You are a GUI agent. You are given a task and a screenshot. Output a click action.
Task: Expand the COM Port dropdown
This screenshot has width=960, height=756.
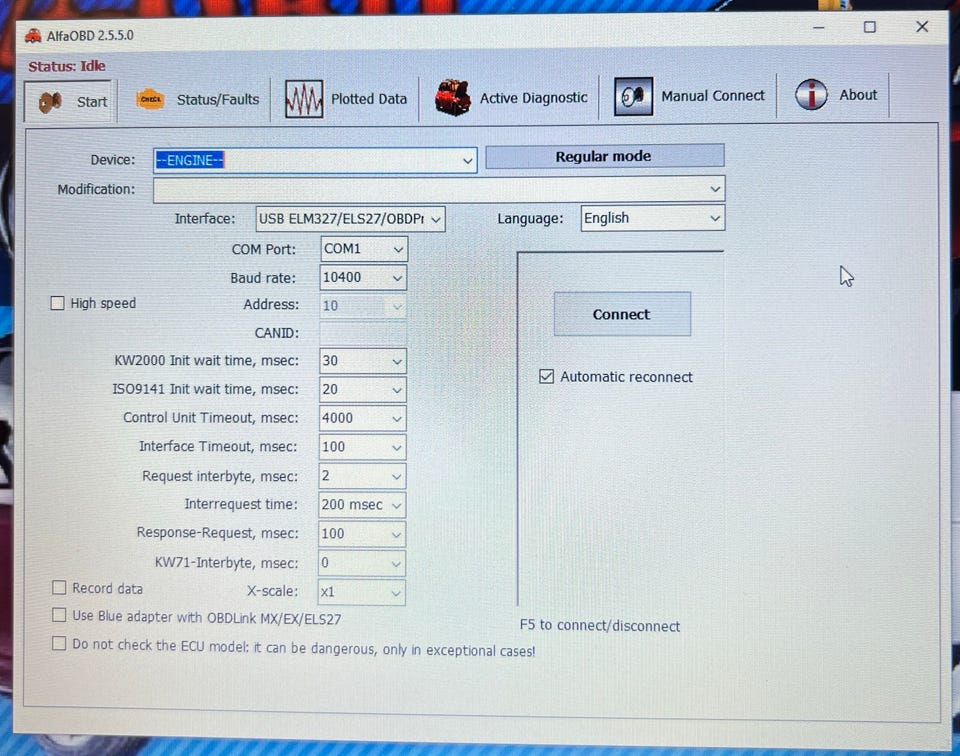[x=398, y=249]
